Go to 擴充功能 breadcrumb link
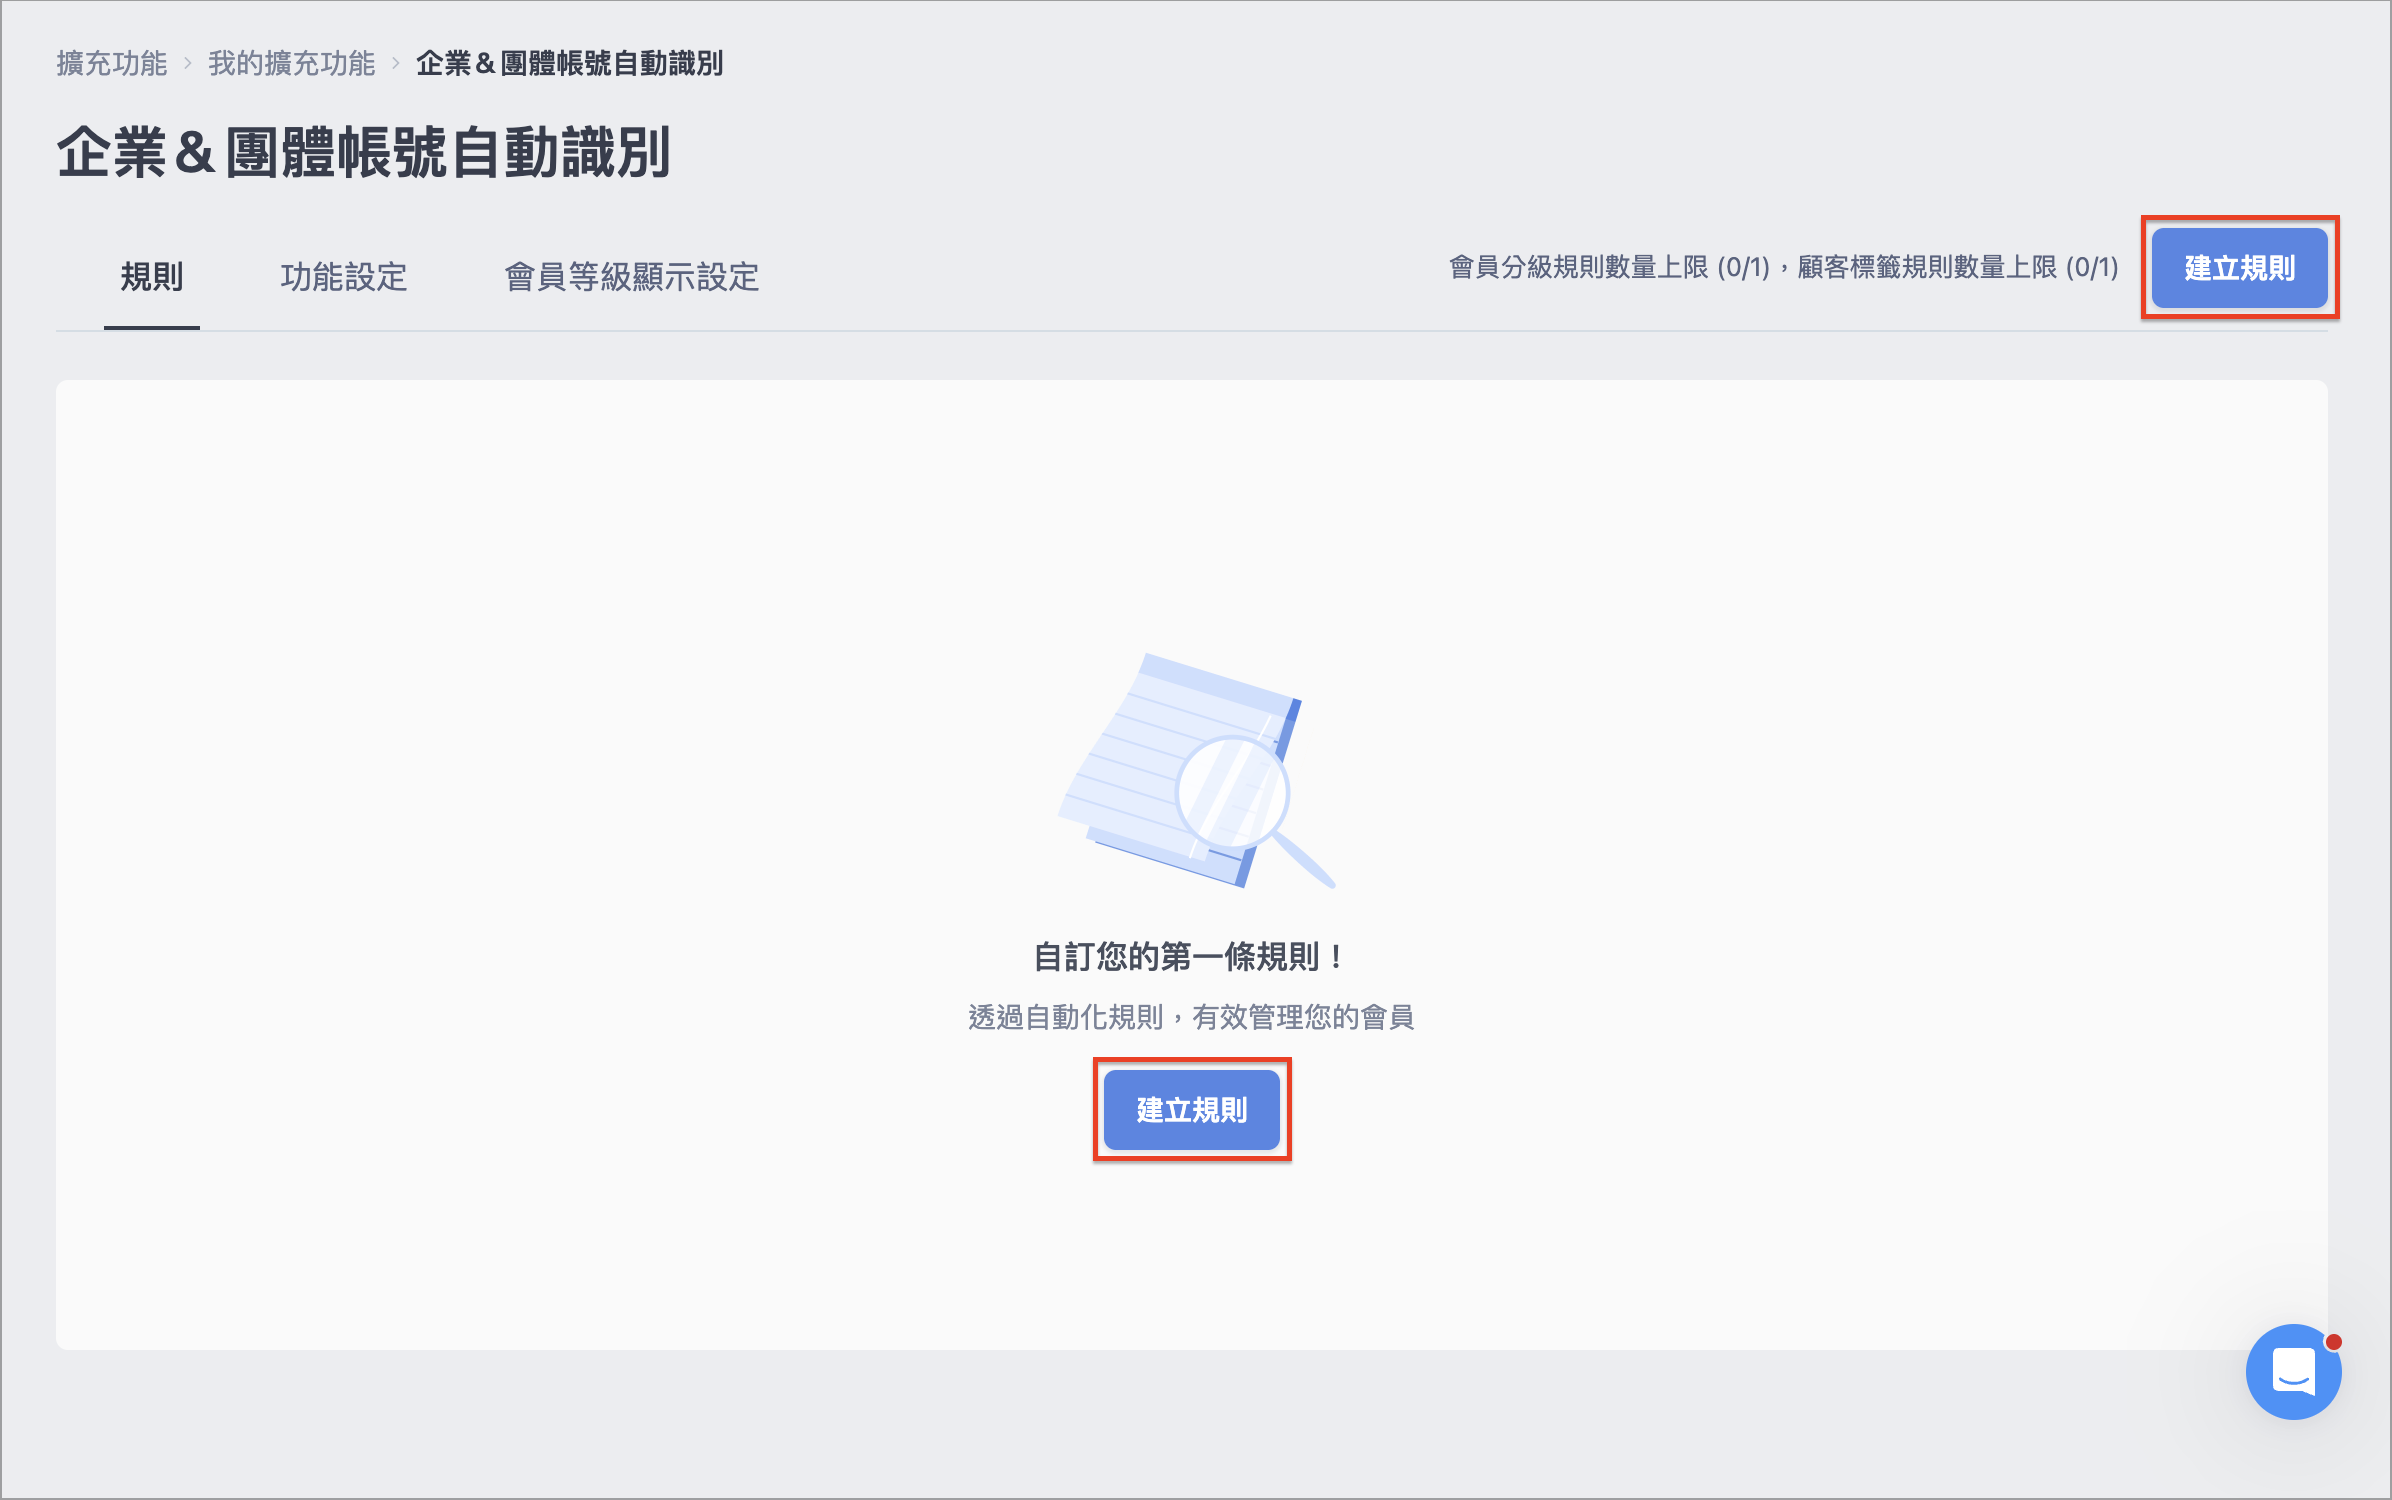 [x=112, y=63]
